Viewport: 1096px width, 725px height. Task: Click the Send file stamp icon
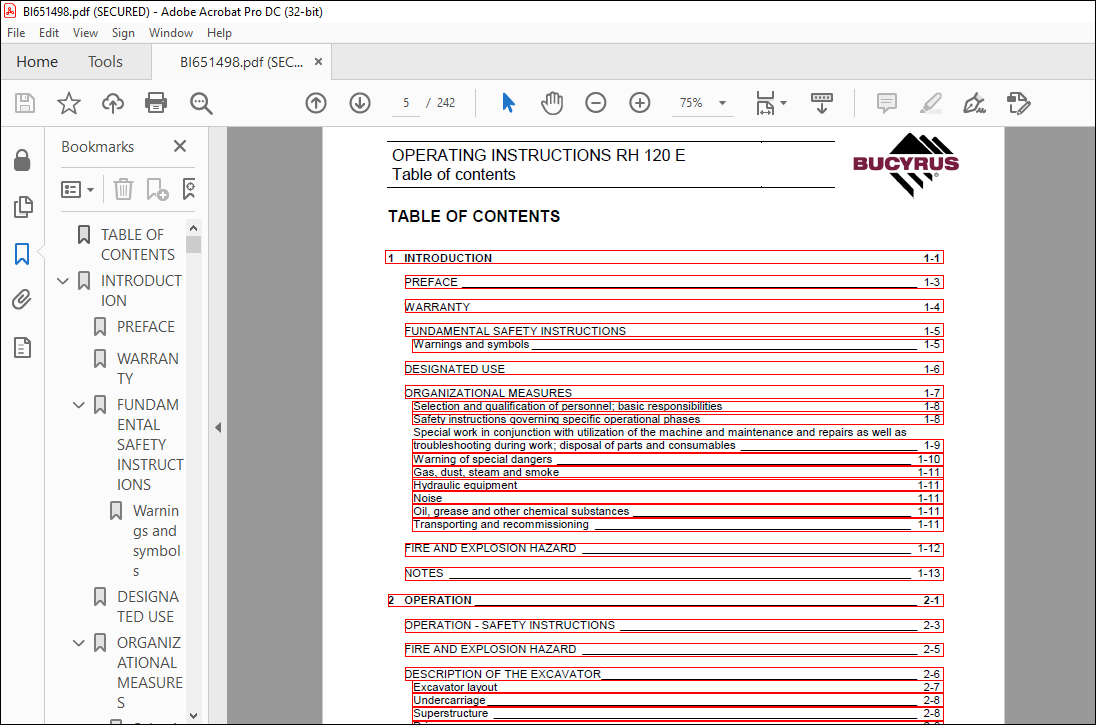[1018, 103]
